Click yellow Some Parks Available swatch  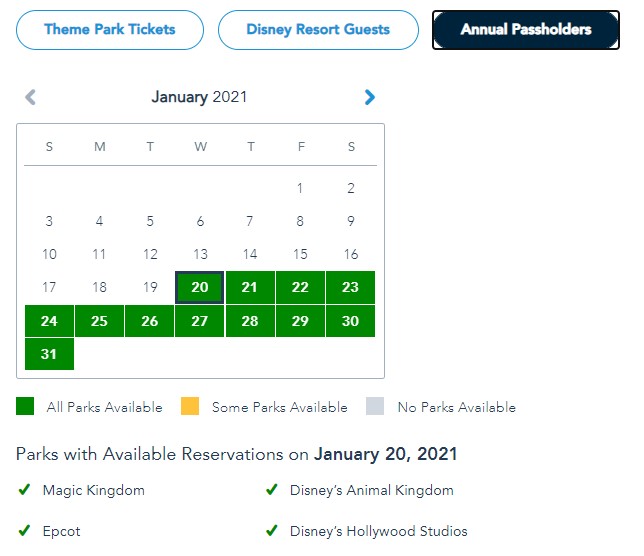pos(190,407)
